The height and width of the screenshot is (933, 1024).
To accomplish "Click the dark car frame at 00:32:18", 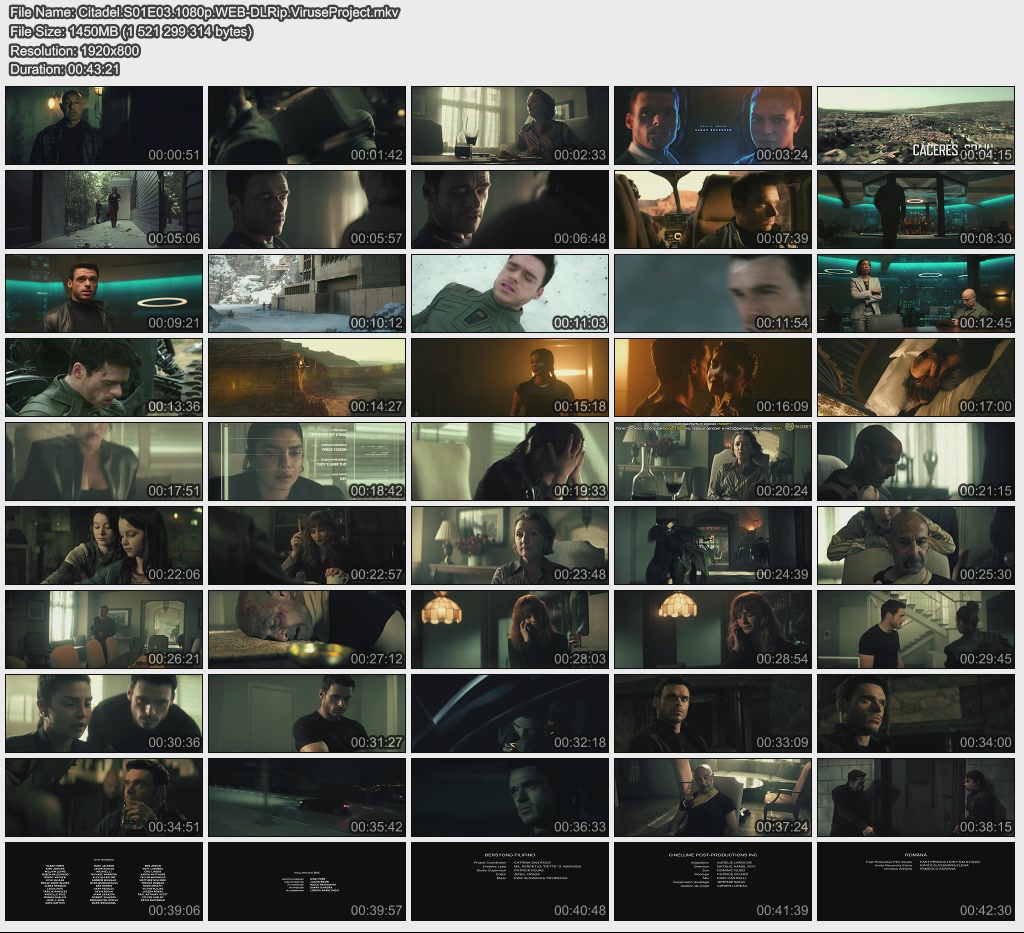I will (510, 714).
